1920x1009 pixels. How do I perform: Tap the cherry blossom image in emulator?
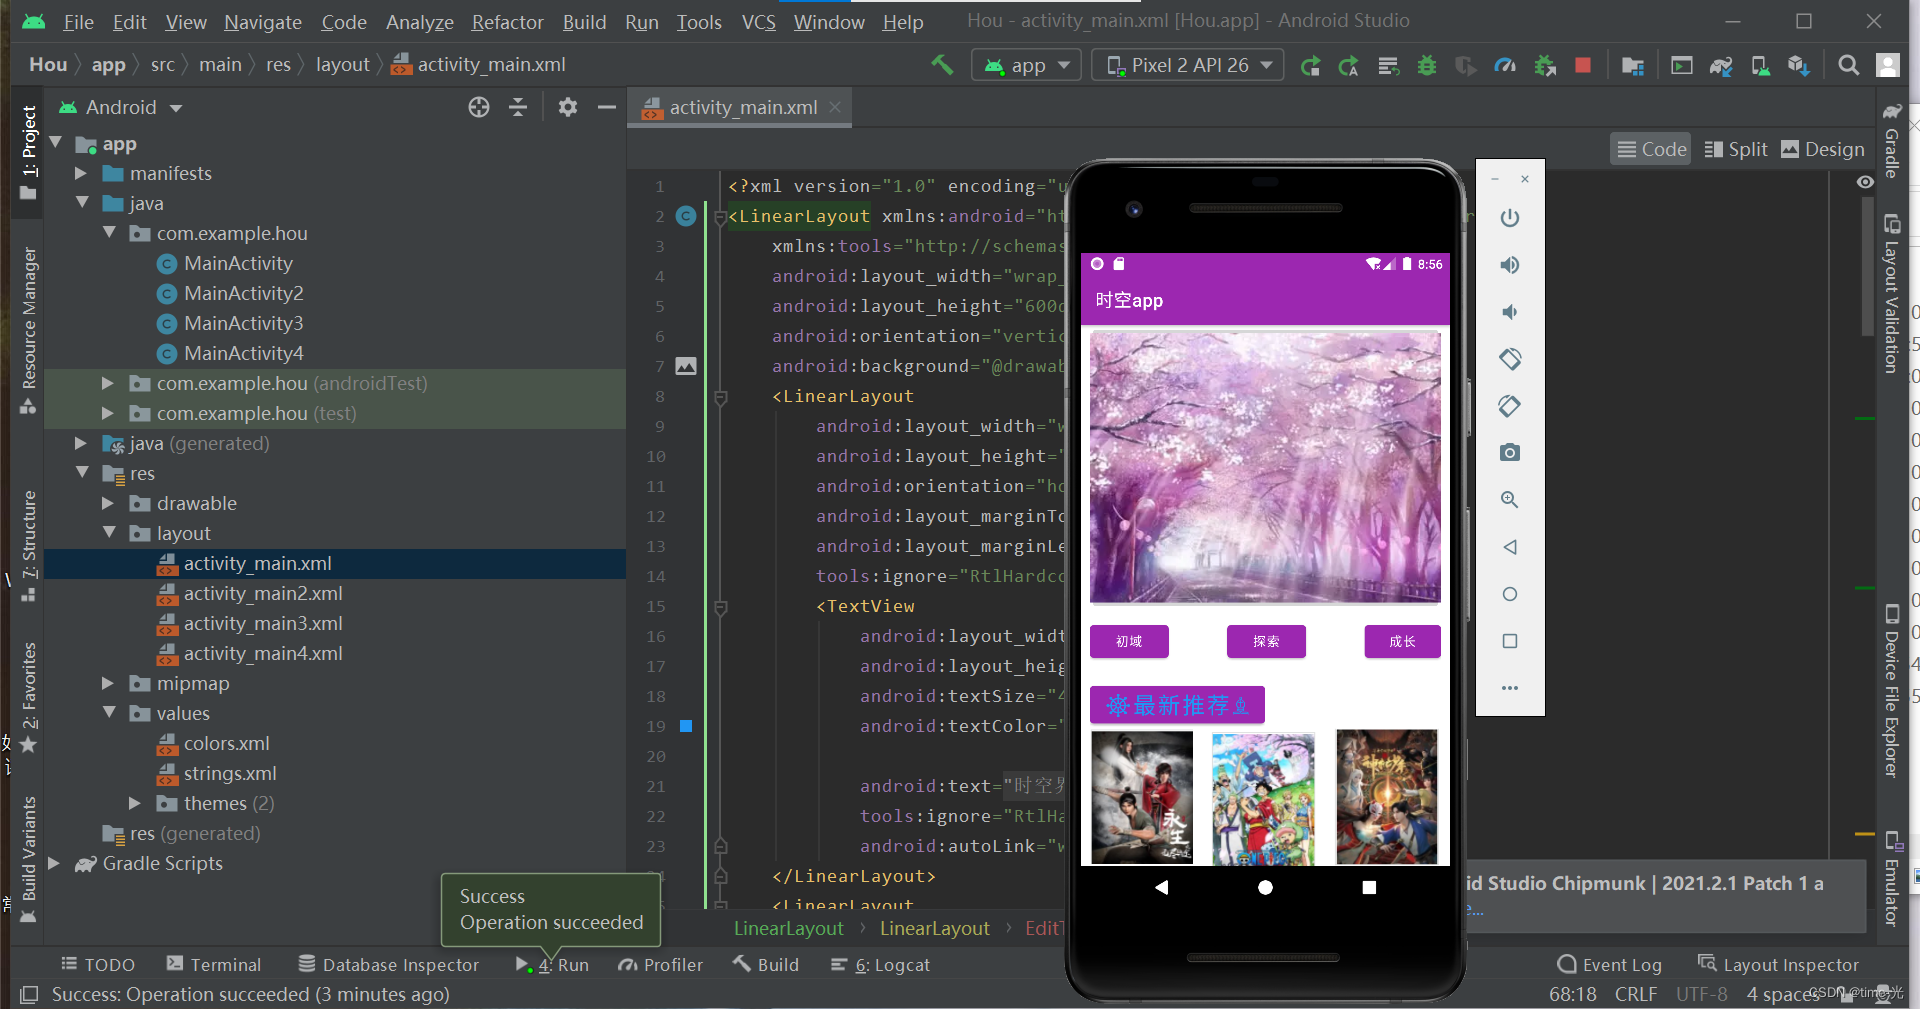(x=1265, y=467)
